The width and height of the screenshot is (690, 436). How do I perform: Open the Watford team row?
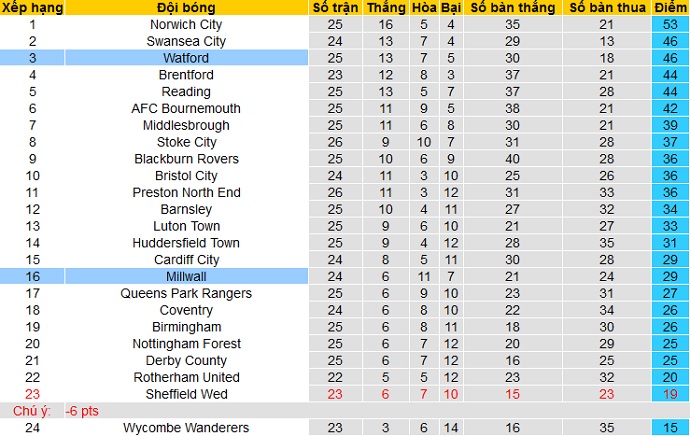coord(186,58)
